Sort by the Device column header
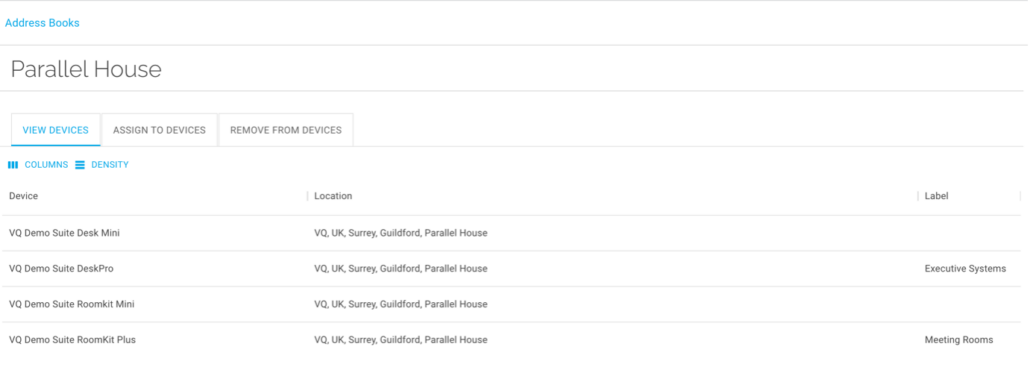1030x376 pixels. (x=24, y=196)
